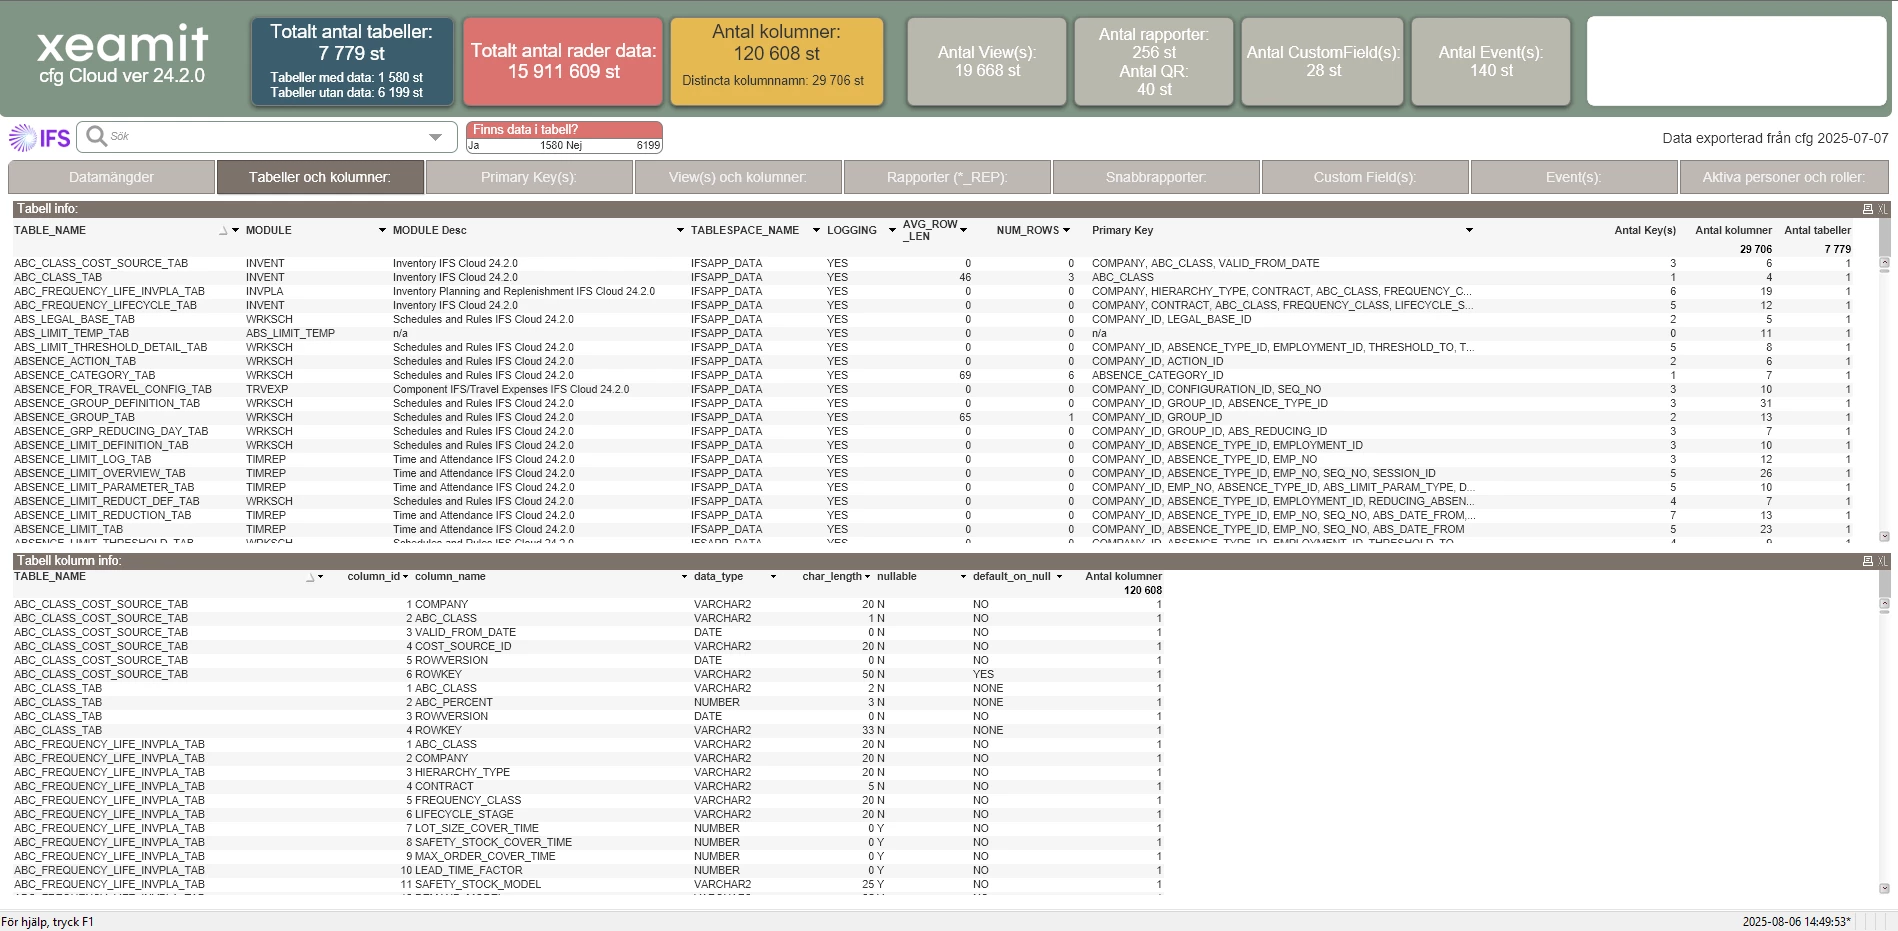Screen dimensions: 1898x931
Task: Click the magnifier icon in search box
Action: 96,136
